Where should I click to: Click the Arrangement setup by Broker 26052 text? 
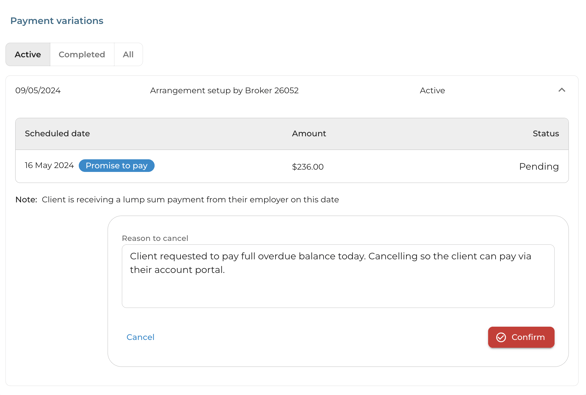[224, 90]
